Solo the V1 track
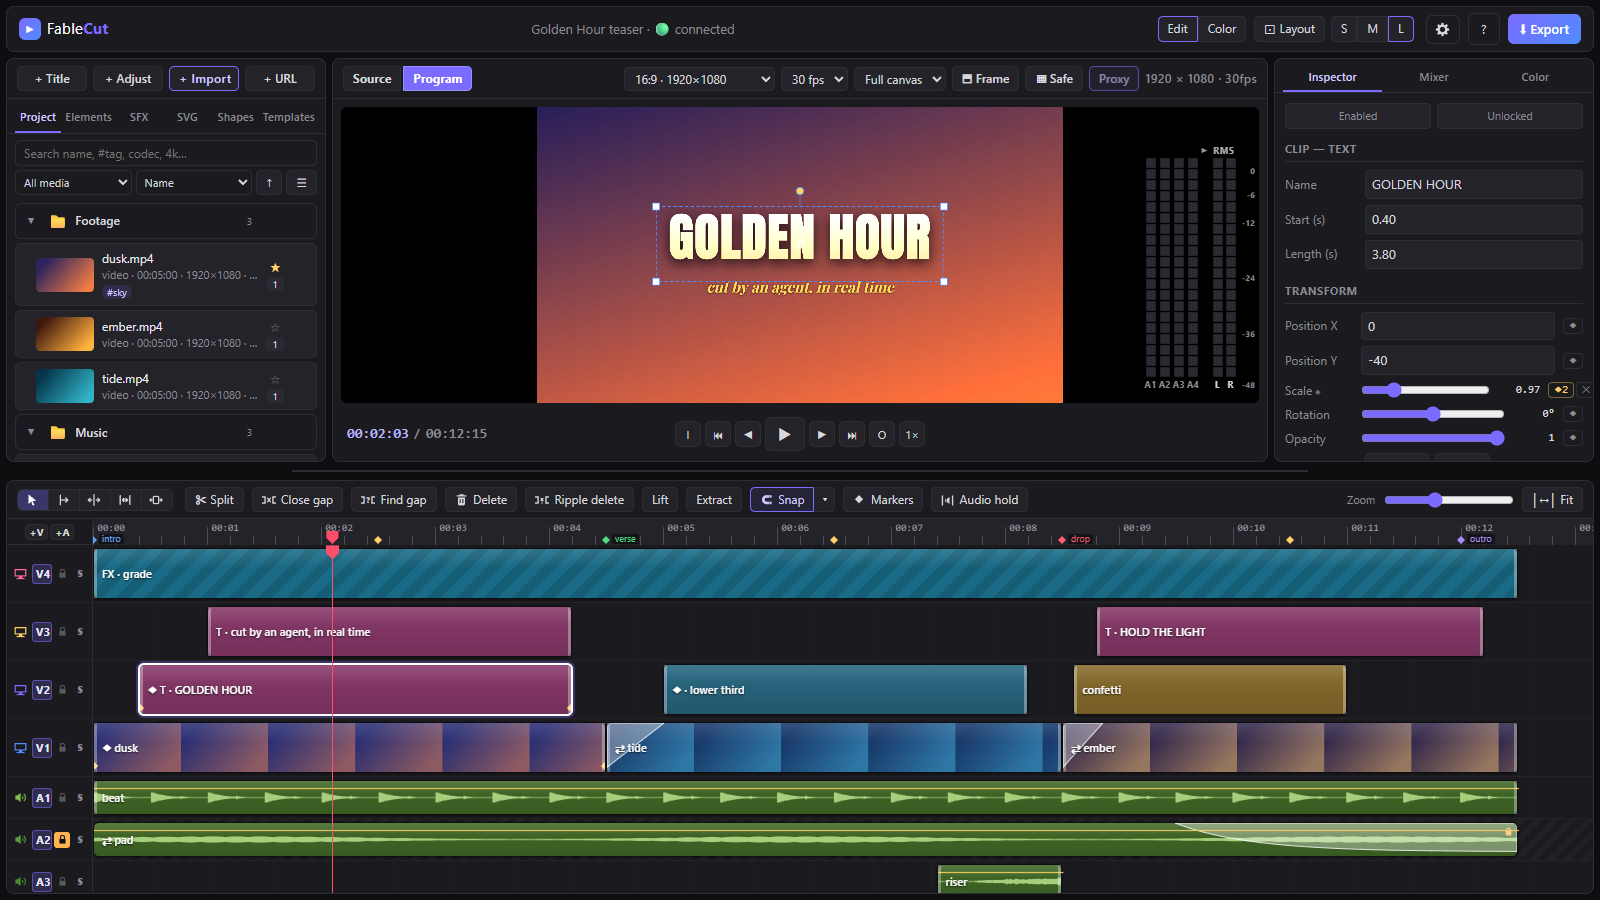This screenshot has width=1600, height=900. coord(80,748)
